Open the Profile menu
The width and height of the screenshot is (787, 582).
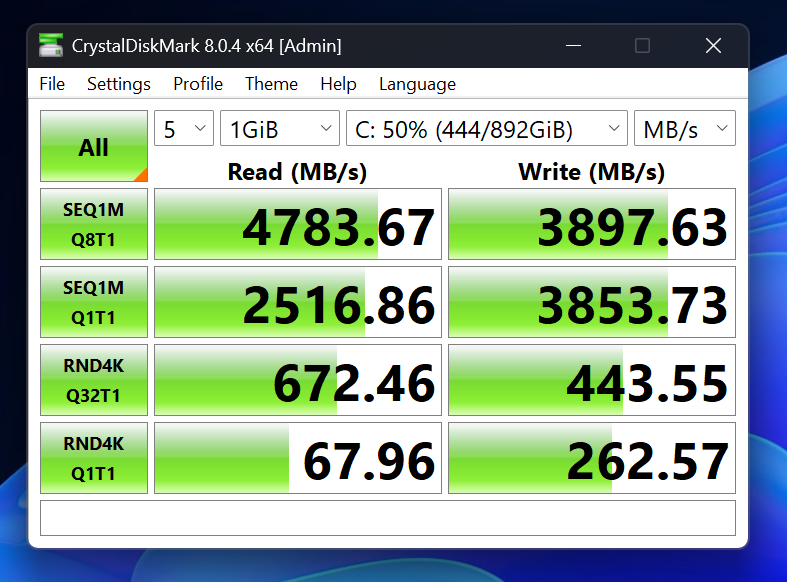coord(198,84)
